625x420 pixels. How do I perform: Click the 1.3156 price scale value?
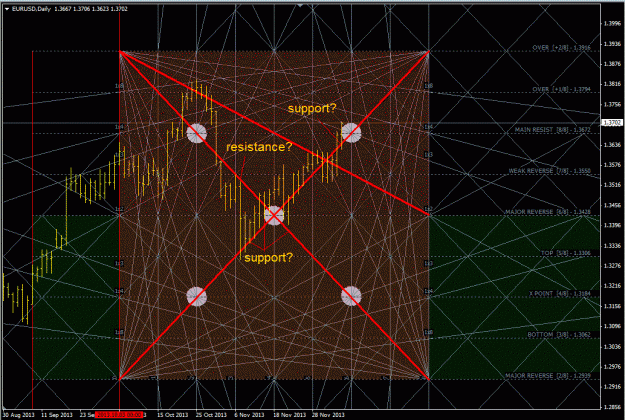point(612,306)
